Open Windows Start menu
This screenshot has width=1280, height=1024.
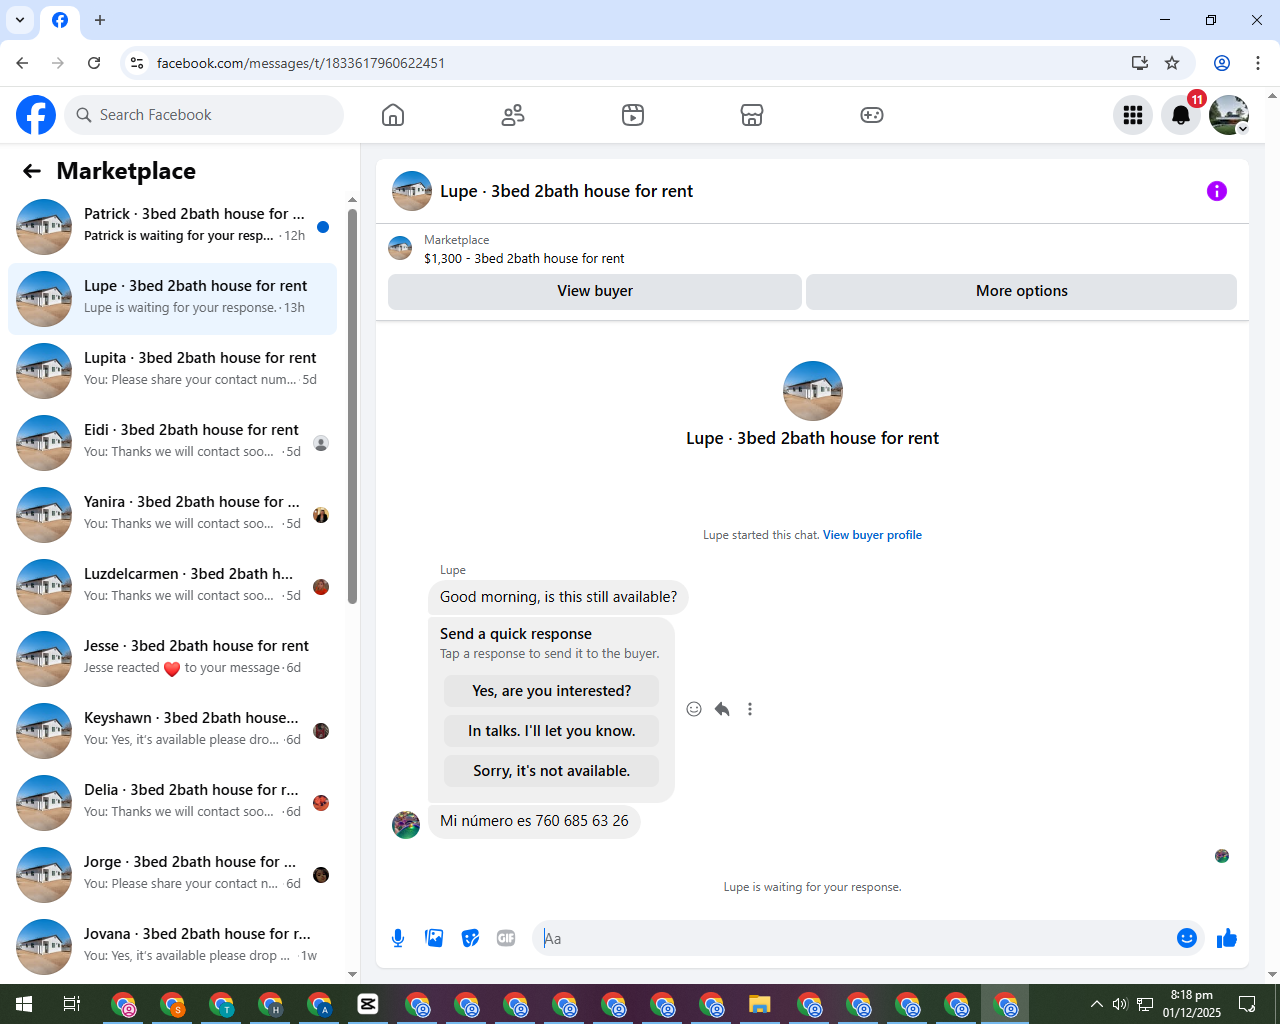24,1004
